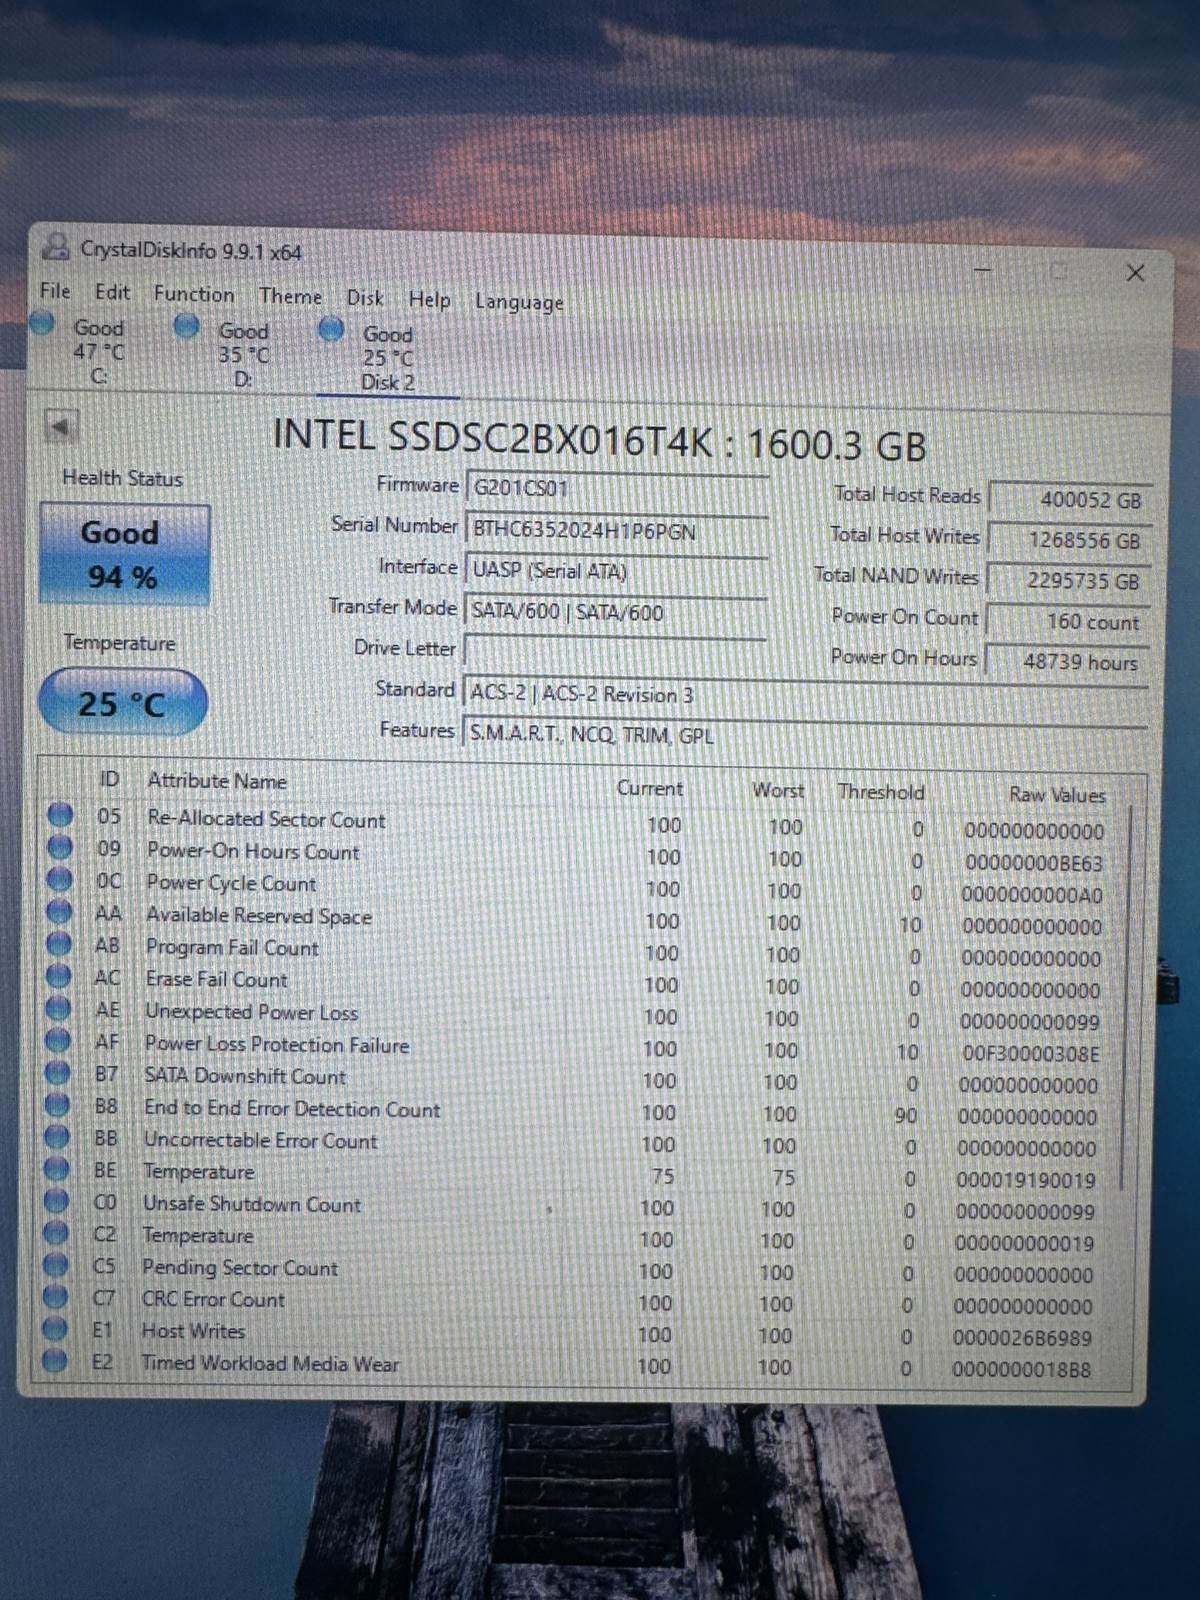Click raw value 0000026B6989
The image size is (1200, 1600).
coord(1022,1338)
